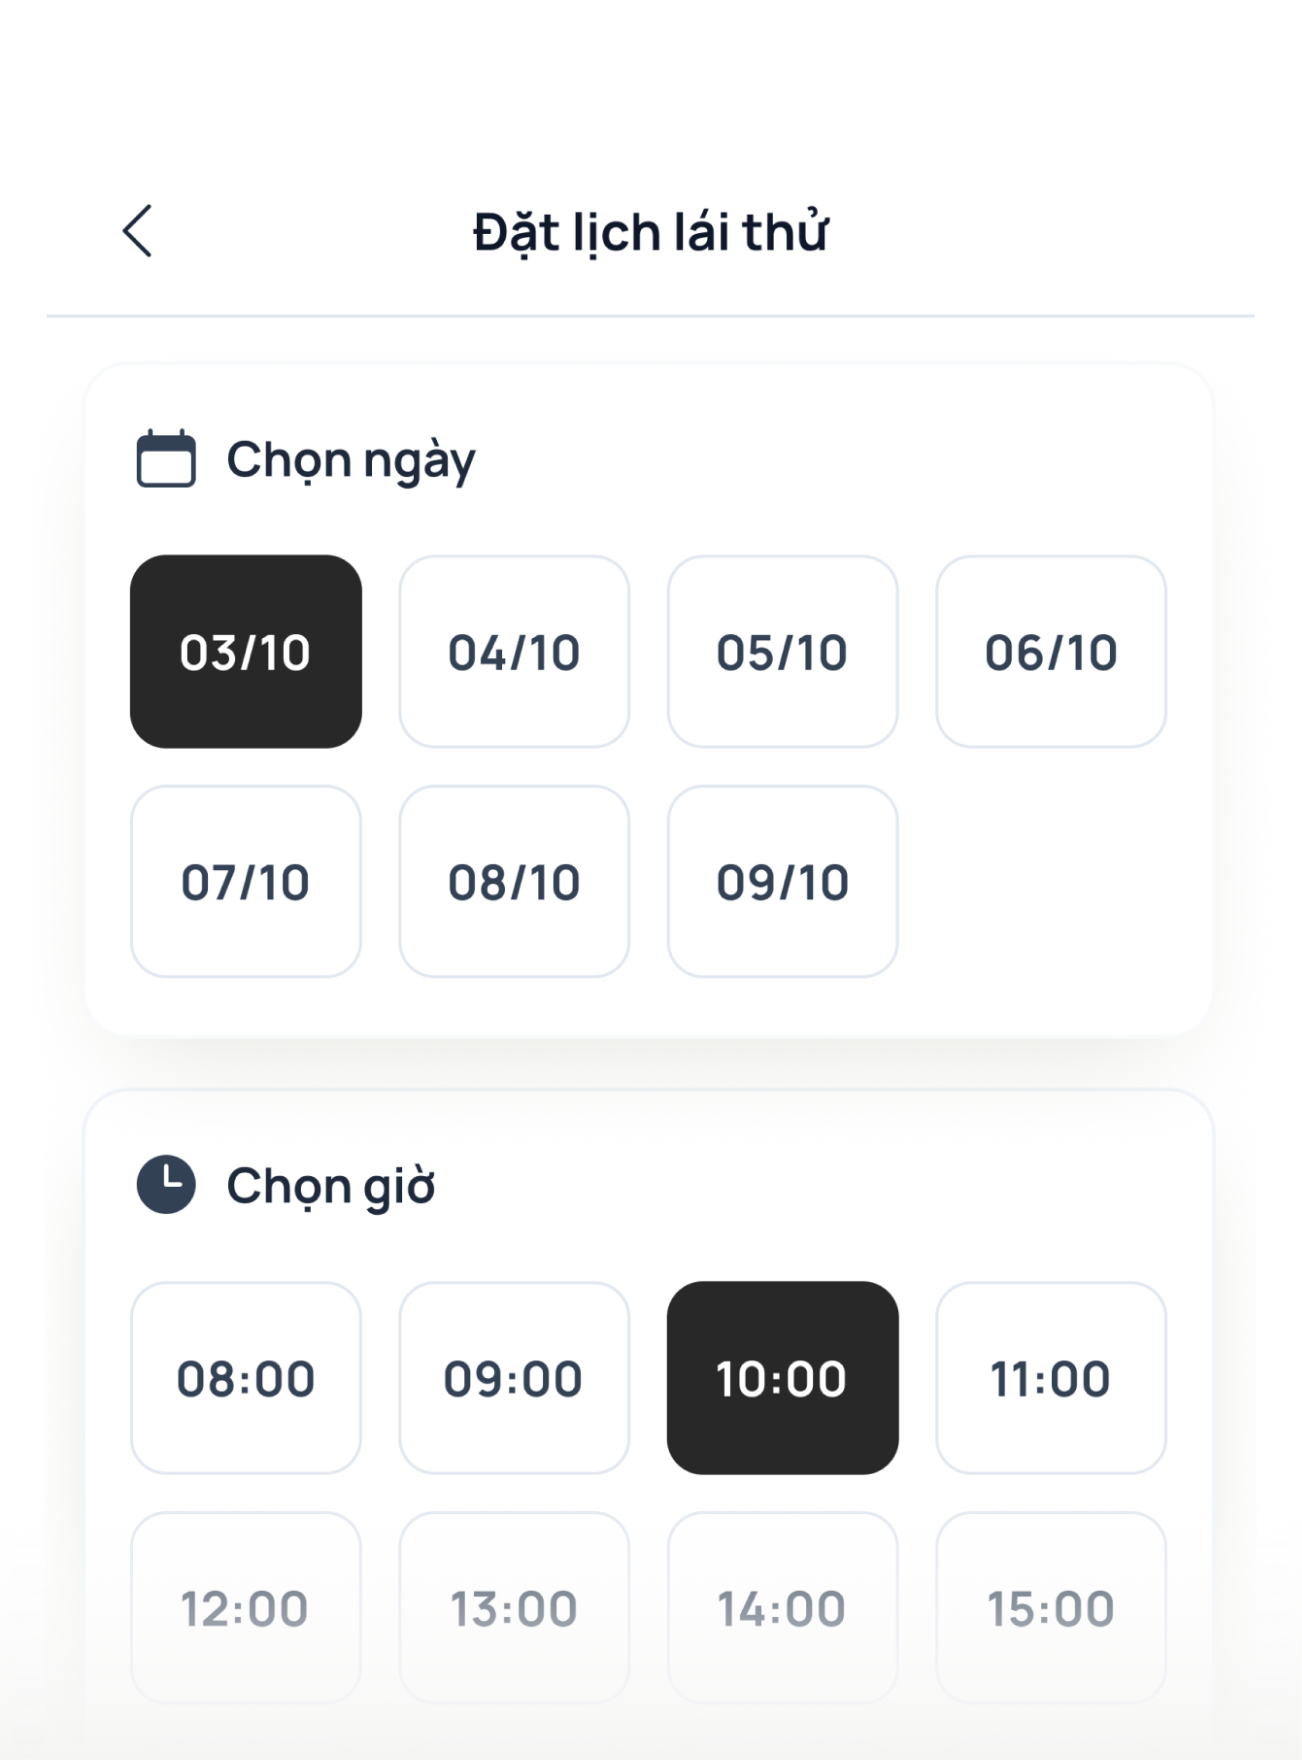1302x1760 pixels.
Task: Select the date 03/10
Action: tap(246, 652)
